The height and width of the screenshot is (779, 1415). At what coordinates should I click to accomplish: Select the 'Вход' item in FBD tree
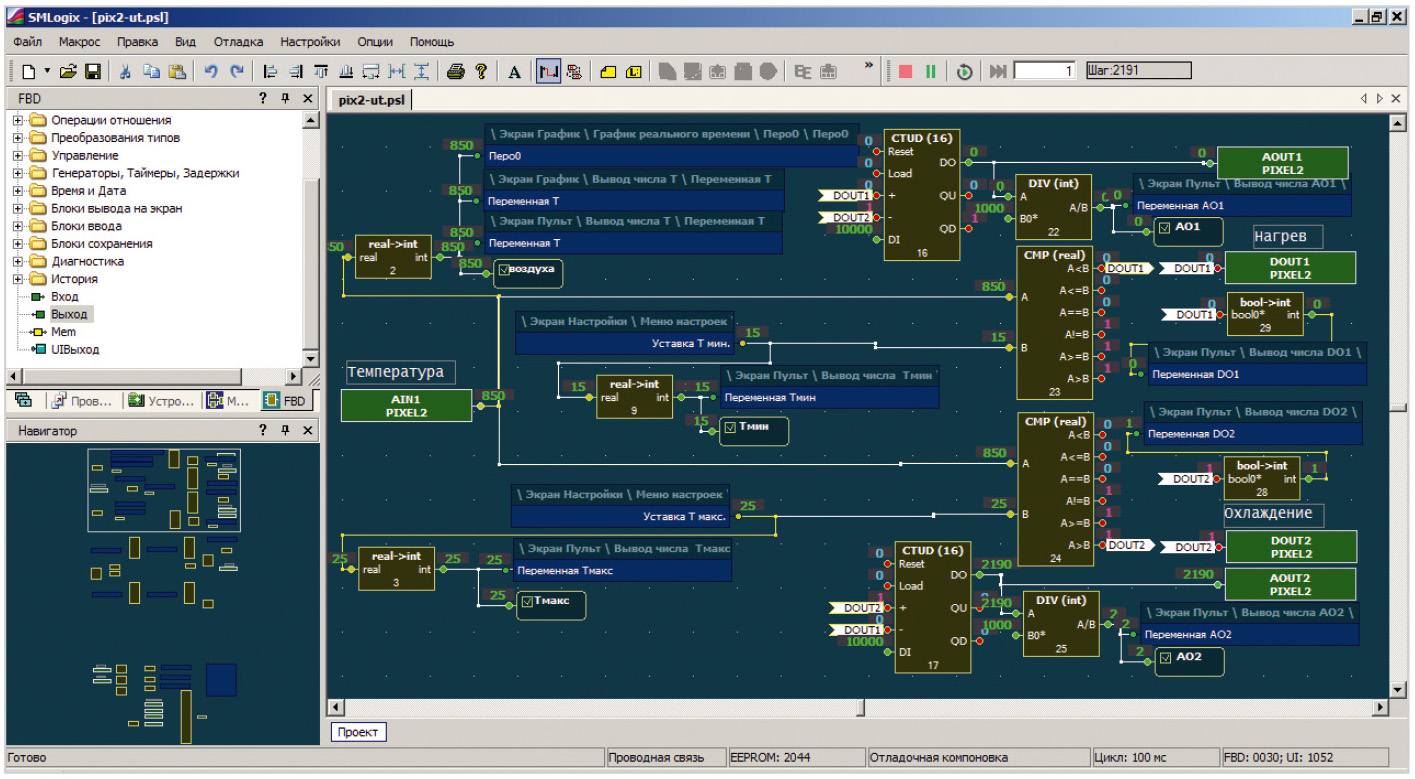click(64, 297)
